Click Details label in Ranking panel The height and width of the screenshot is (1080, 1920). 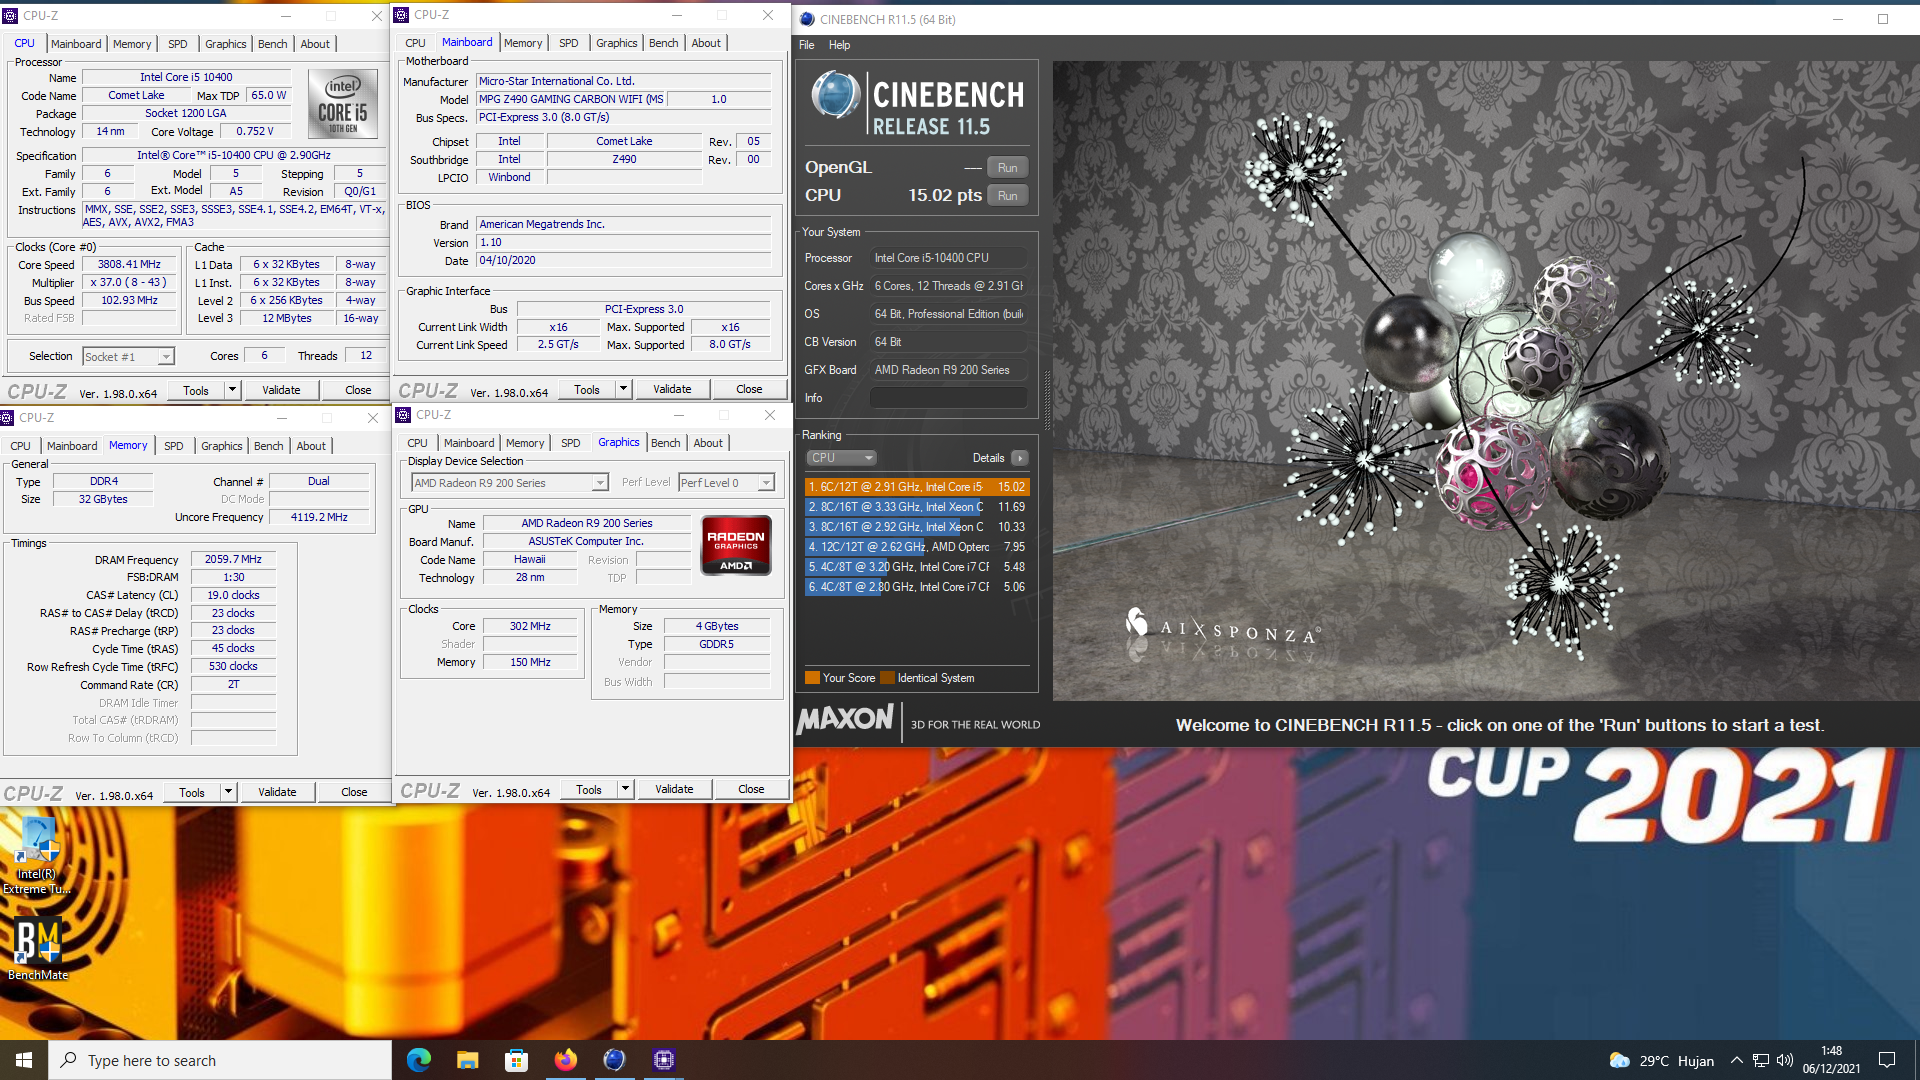pos(988,458)
